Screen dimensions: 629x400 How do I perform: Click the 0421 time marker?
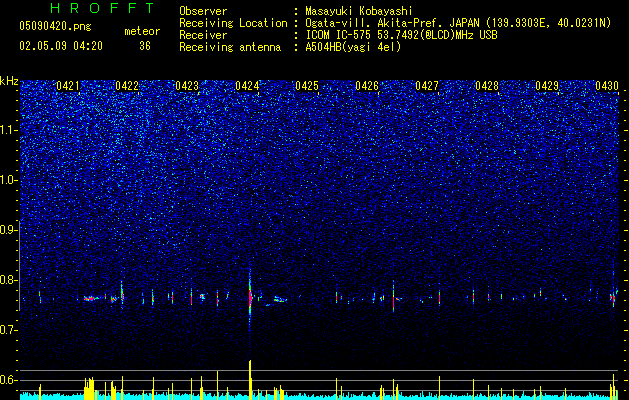[x=68, y=86]
